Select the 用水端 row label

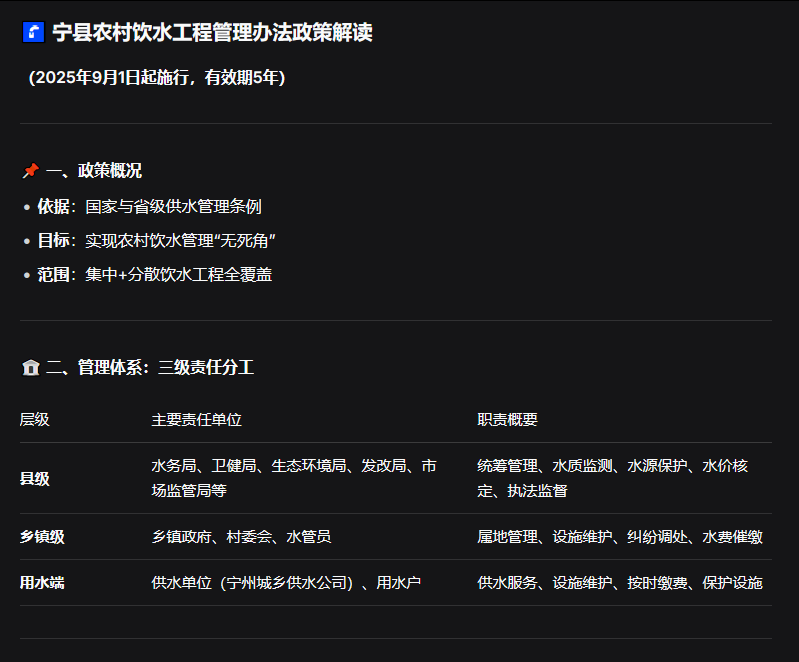pos(42,583)
